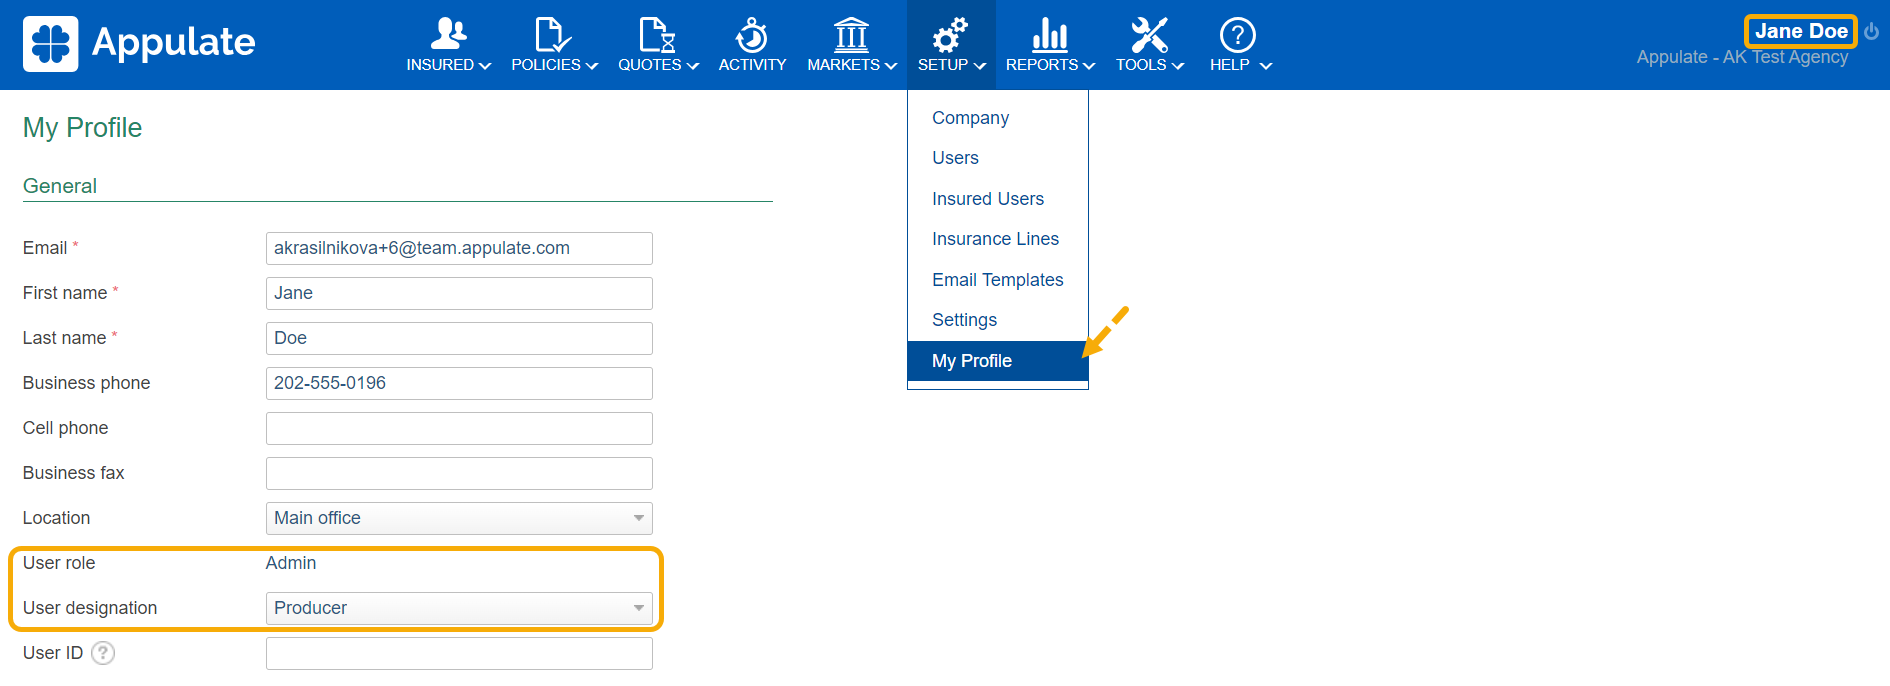Open the Insured people icon menu
1890x686 pixels.
tap(448, 35)
